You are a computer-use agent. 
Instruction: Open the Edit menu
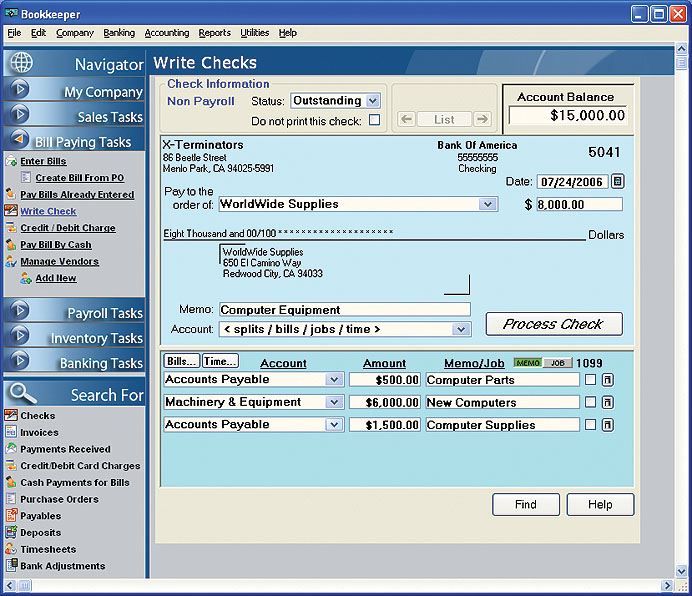pos(38,33)
